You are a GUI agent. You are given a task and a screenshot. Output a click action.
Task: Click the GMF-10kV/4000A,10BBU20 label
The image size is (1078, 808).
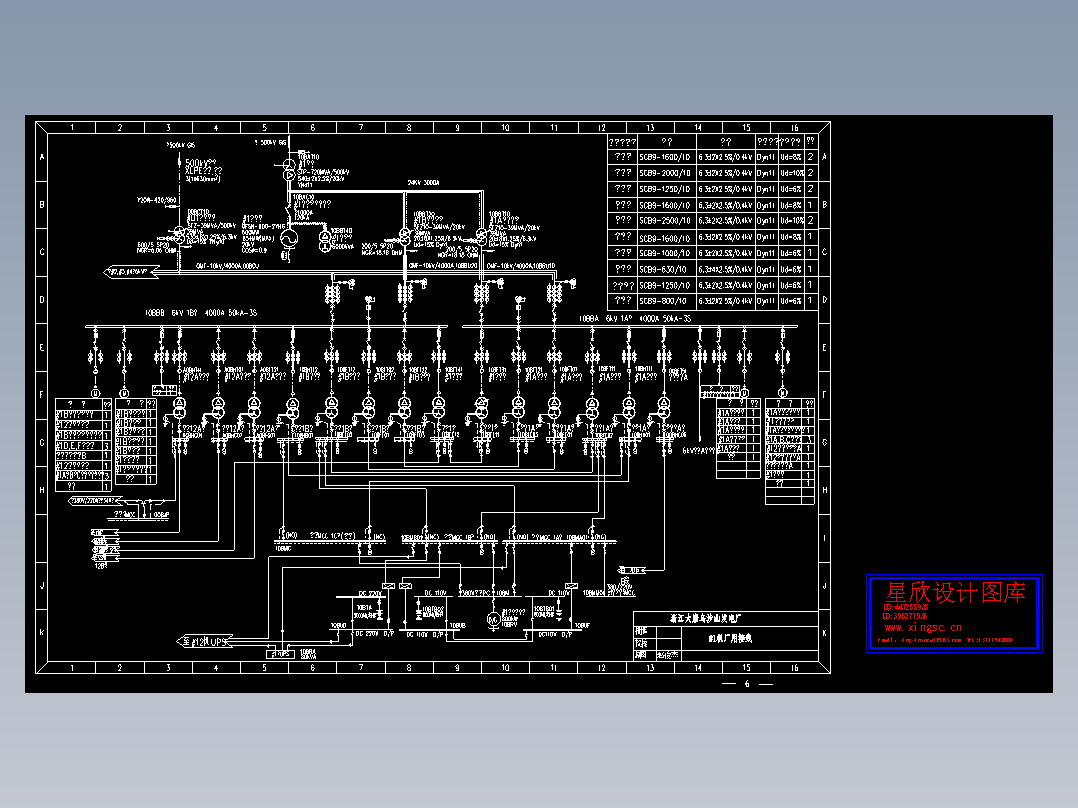point(443,265)
